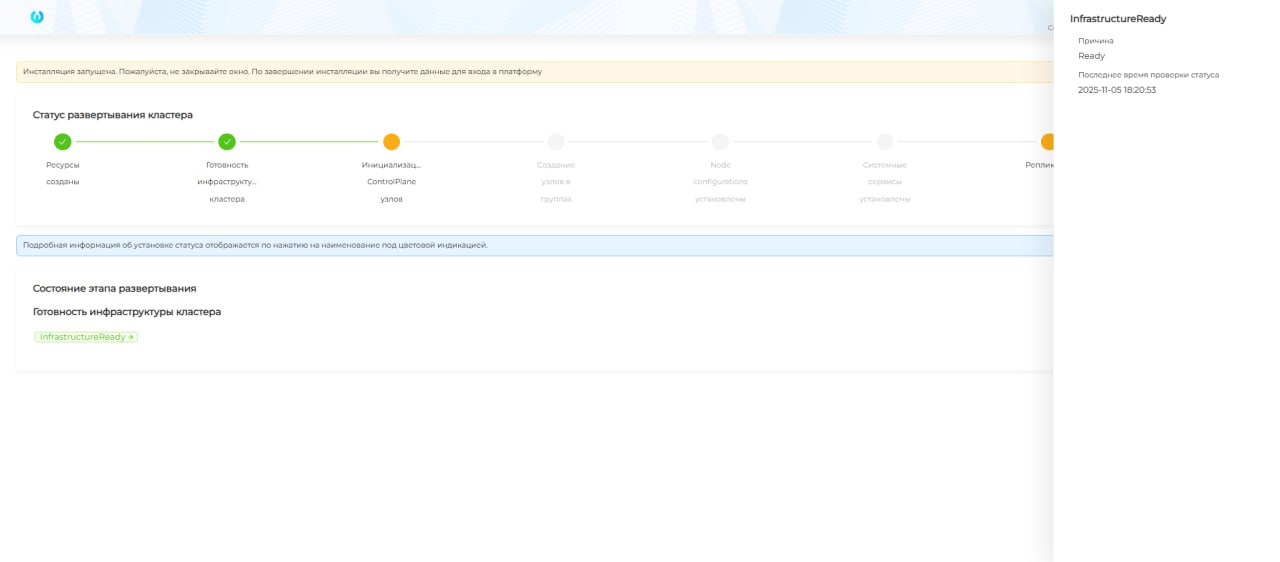Click the green InfrastructureReady status tag
Image resolution: width=1280 pixels, height=562 pixels.
(x=86, y=337)
